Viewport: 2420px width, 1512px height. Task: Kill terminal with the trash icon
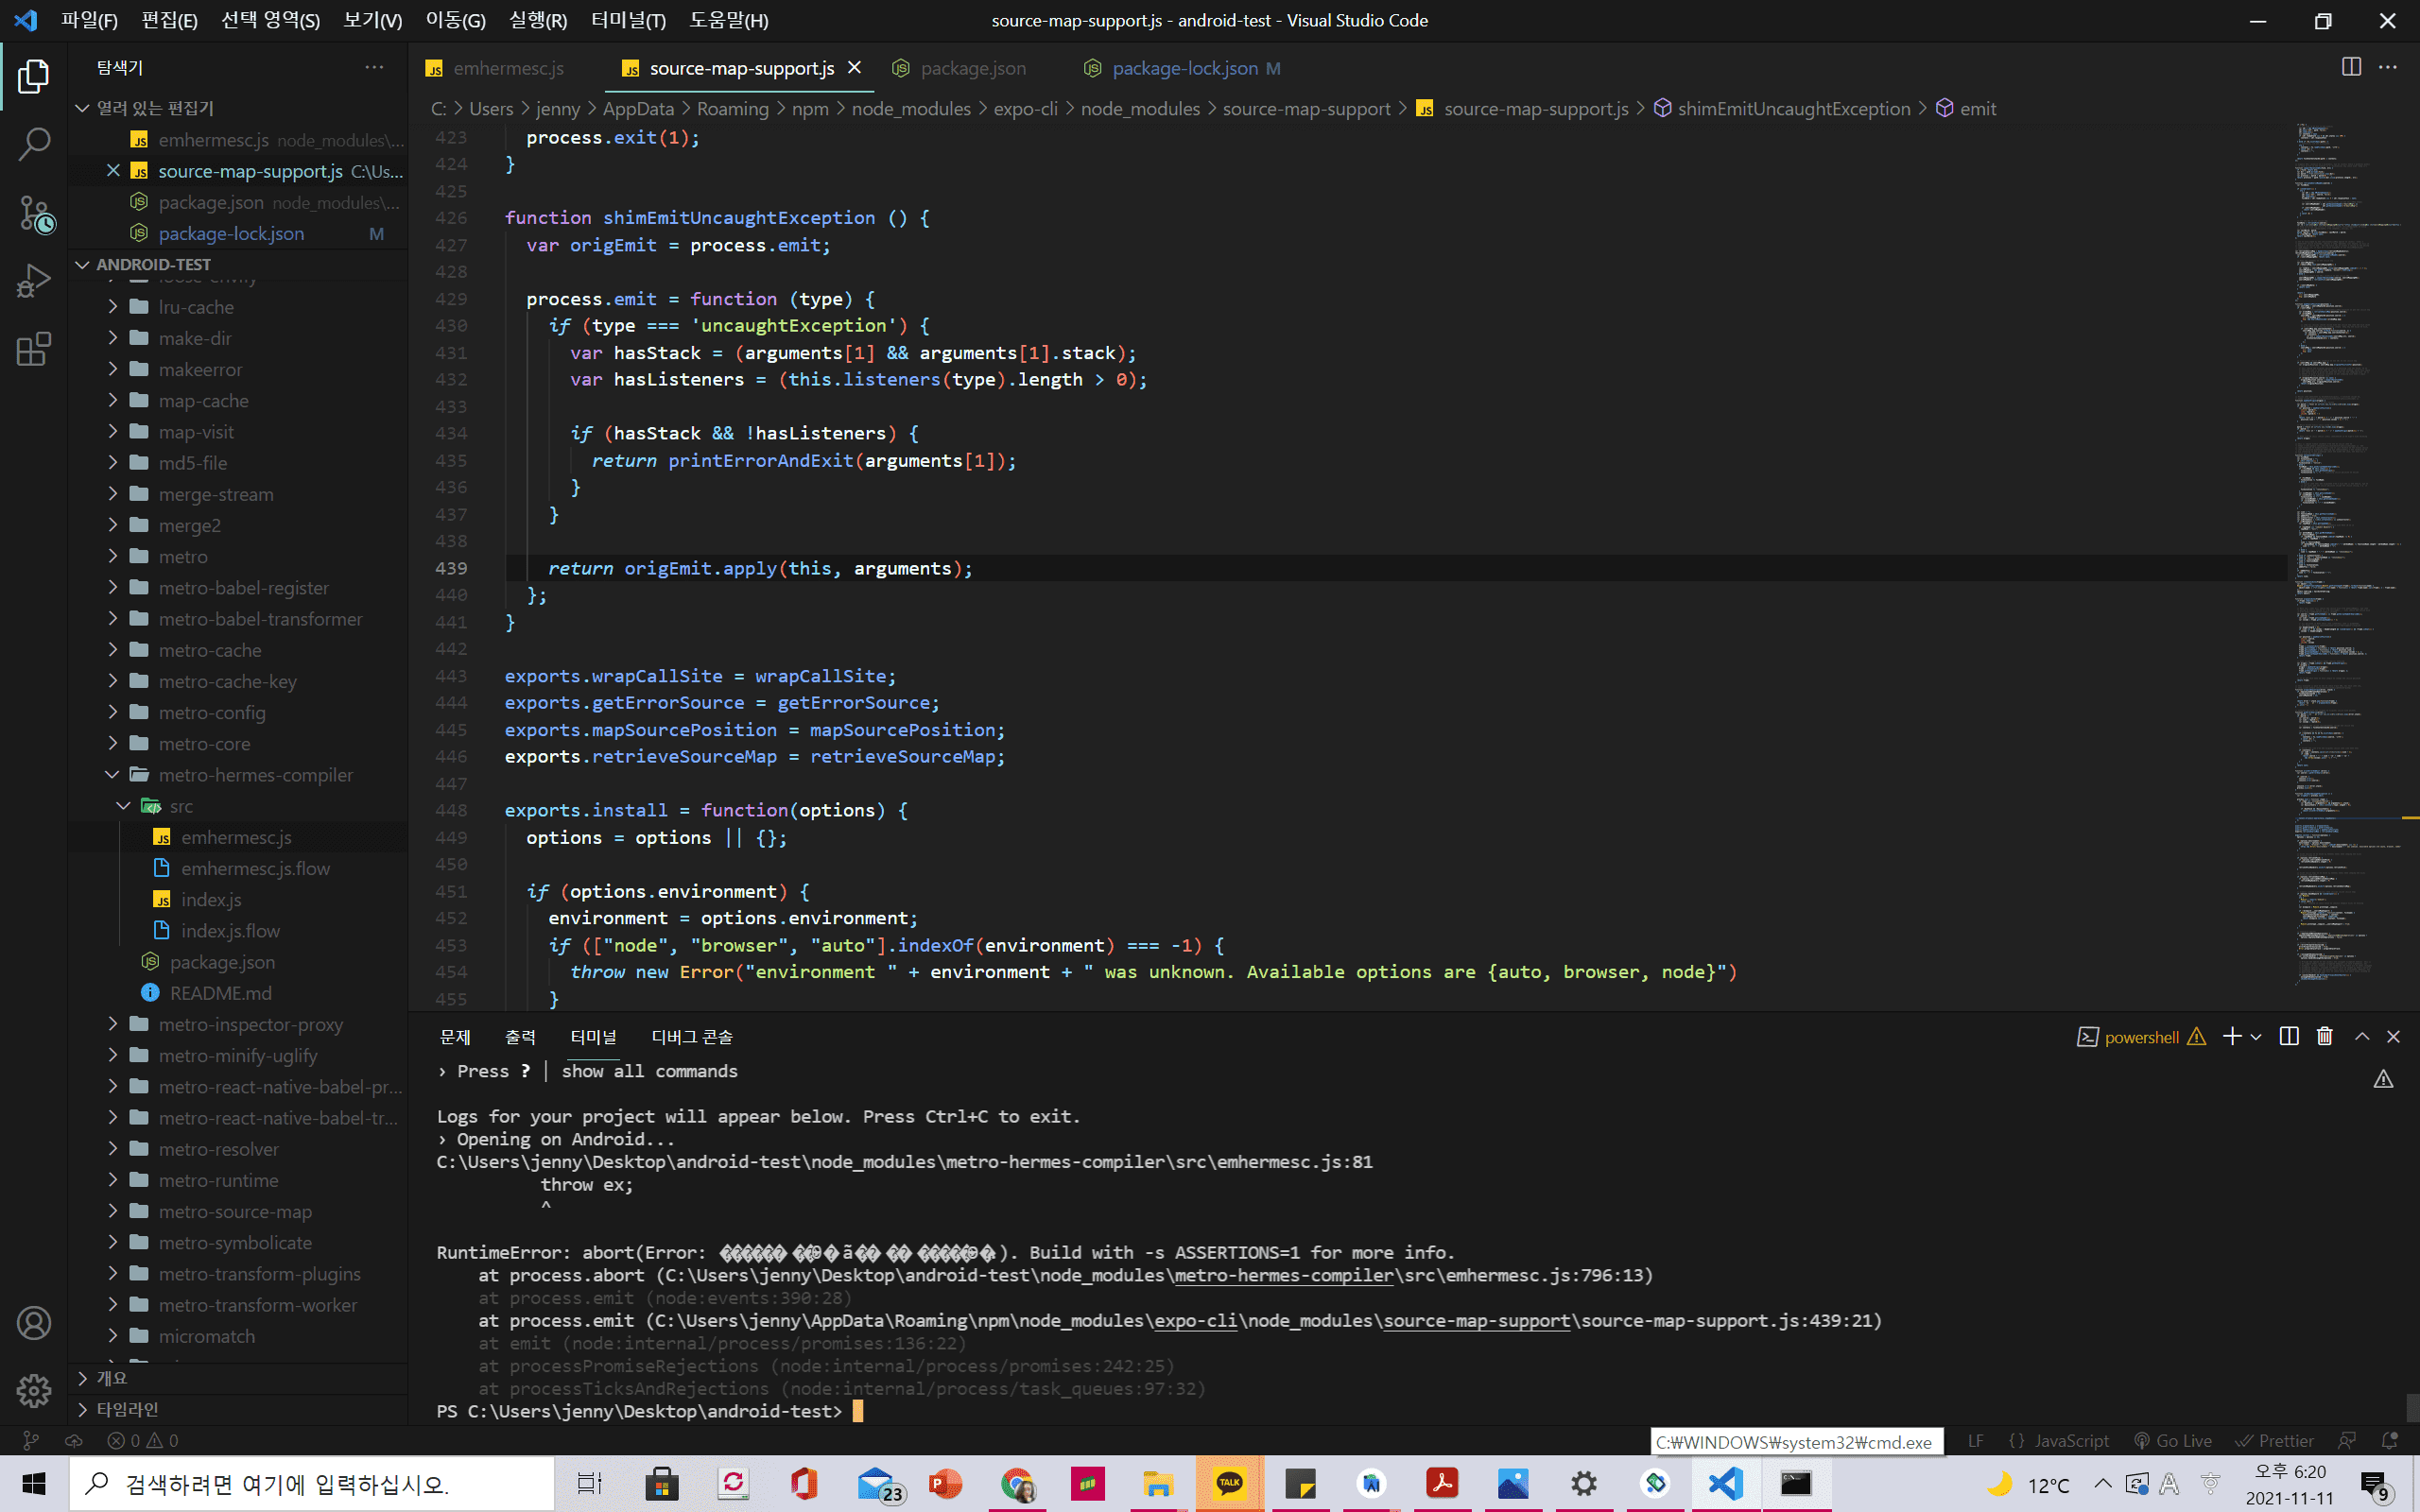tap(2325, 1037)
